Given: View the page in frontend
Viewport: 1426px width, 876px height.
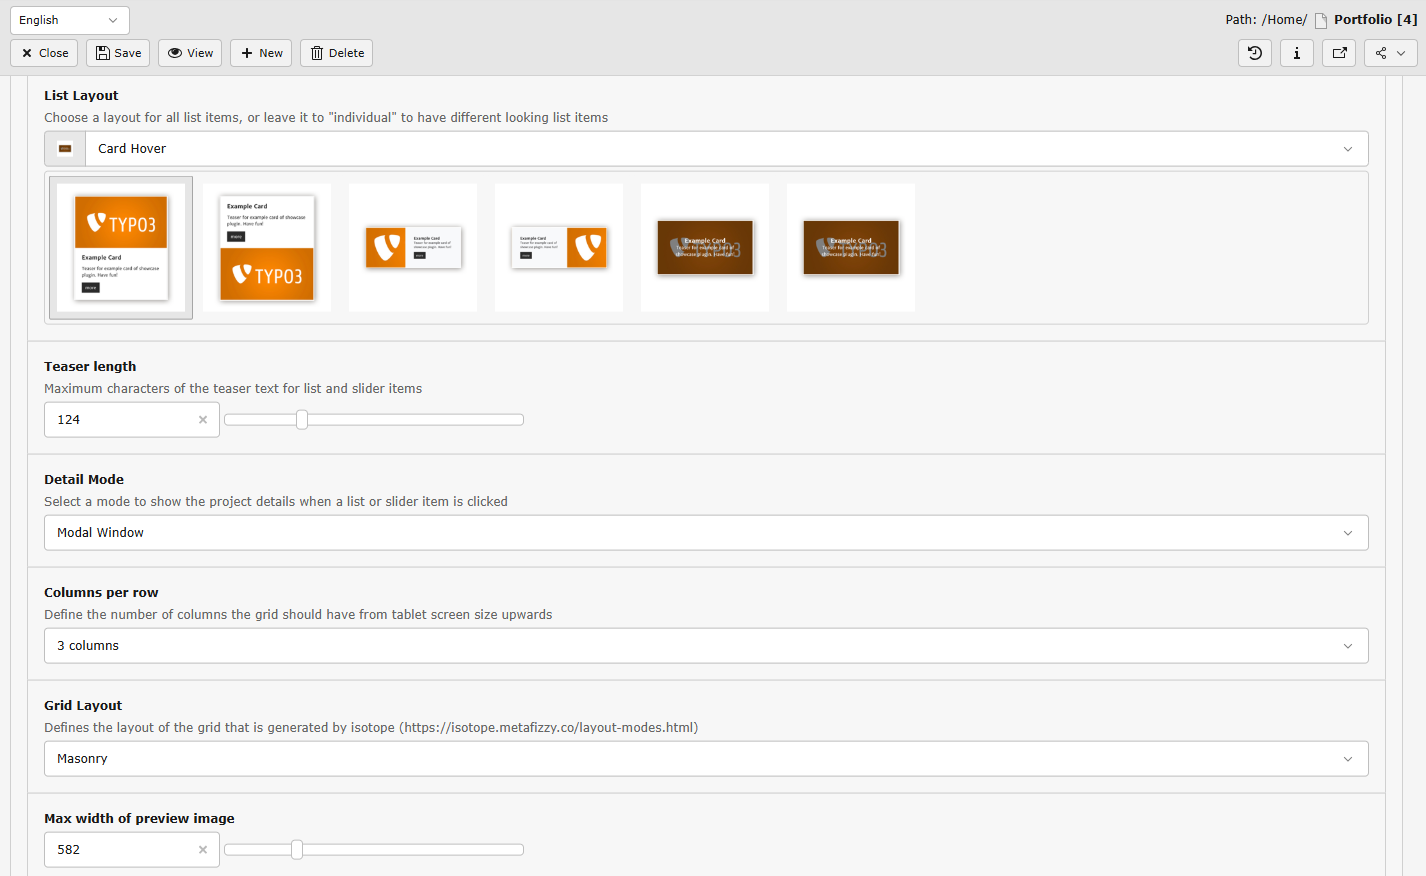Looking at the screenshot, I should (x=190, y=53).
